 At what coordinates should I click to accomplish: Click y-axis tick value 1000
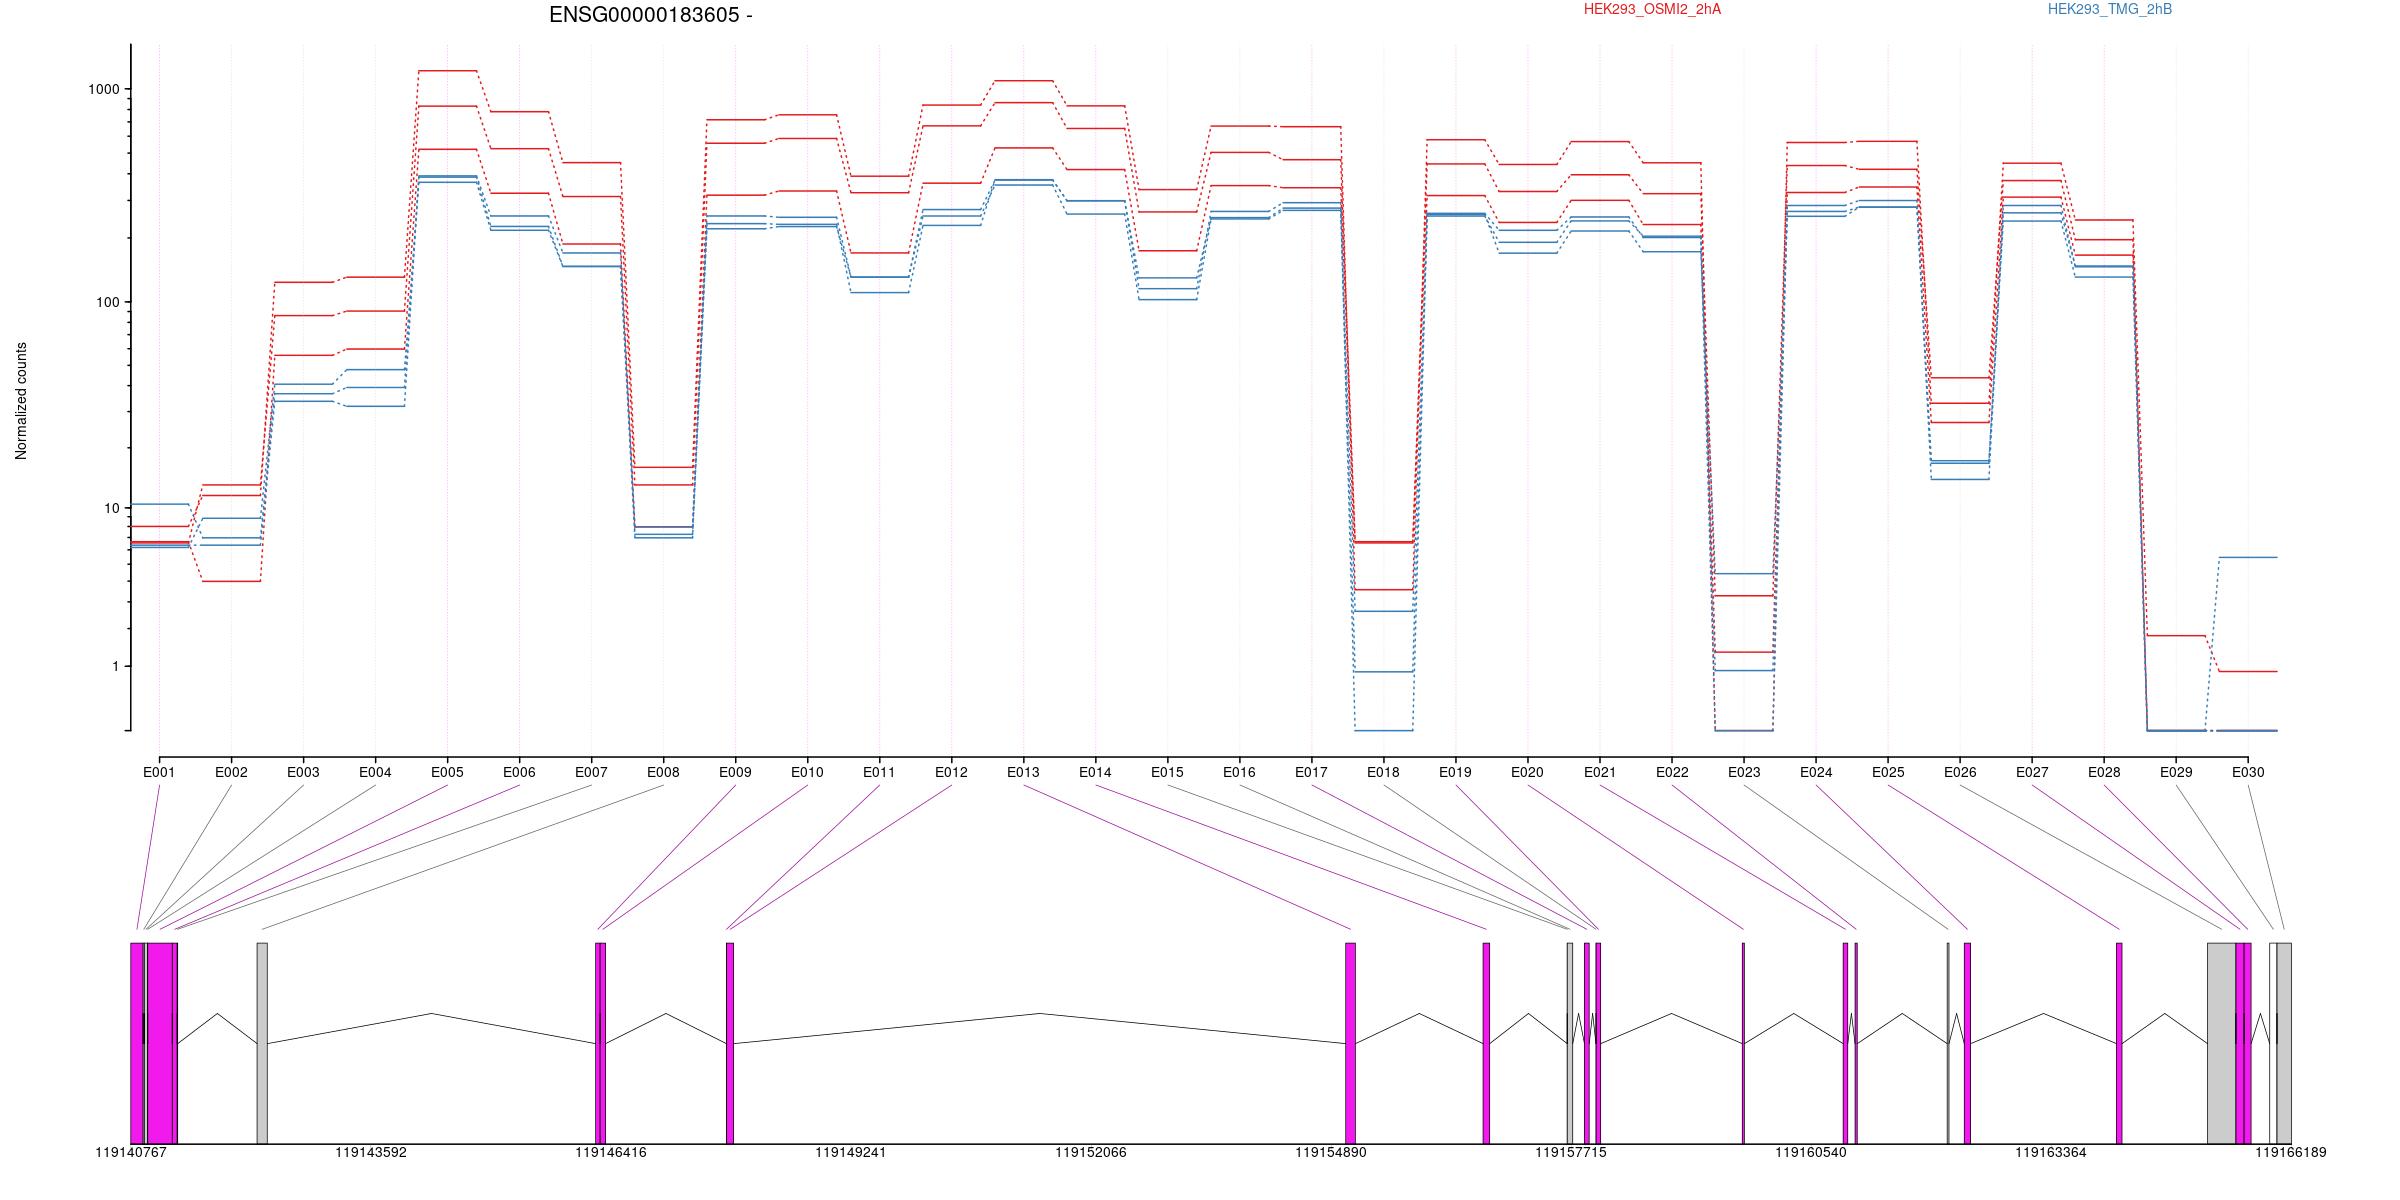coord(104,89)
